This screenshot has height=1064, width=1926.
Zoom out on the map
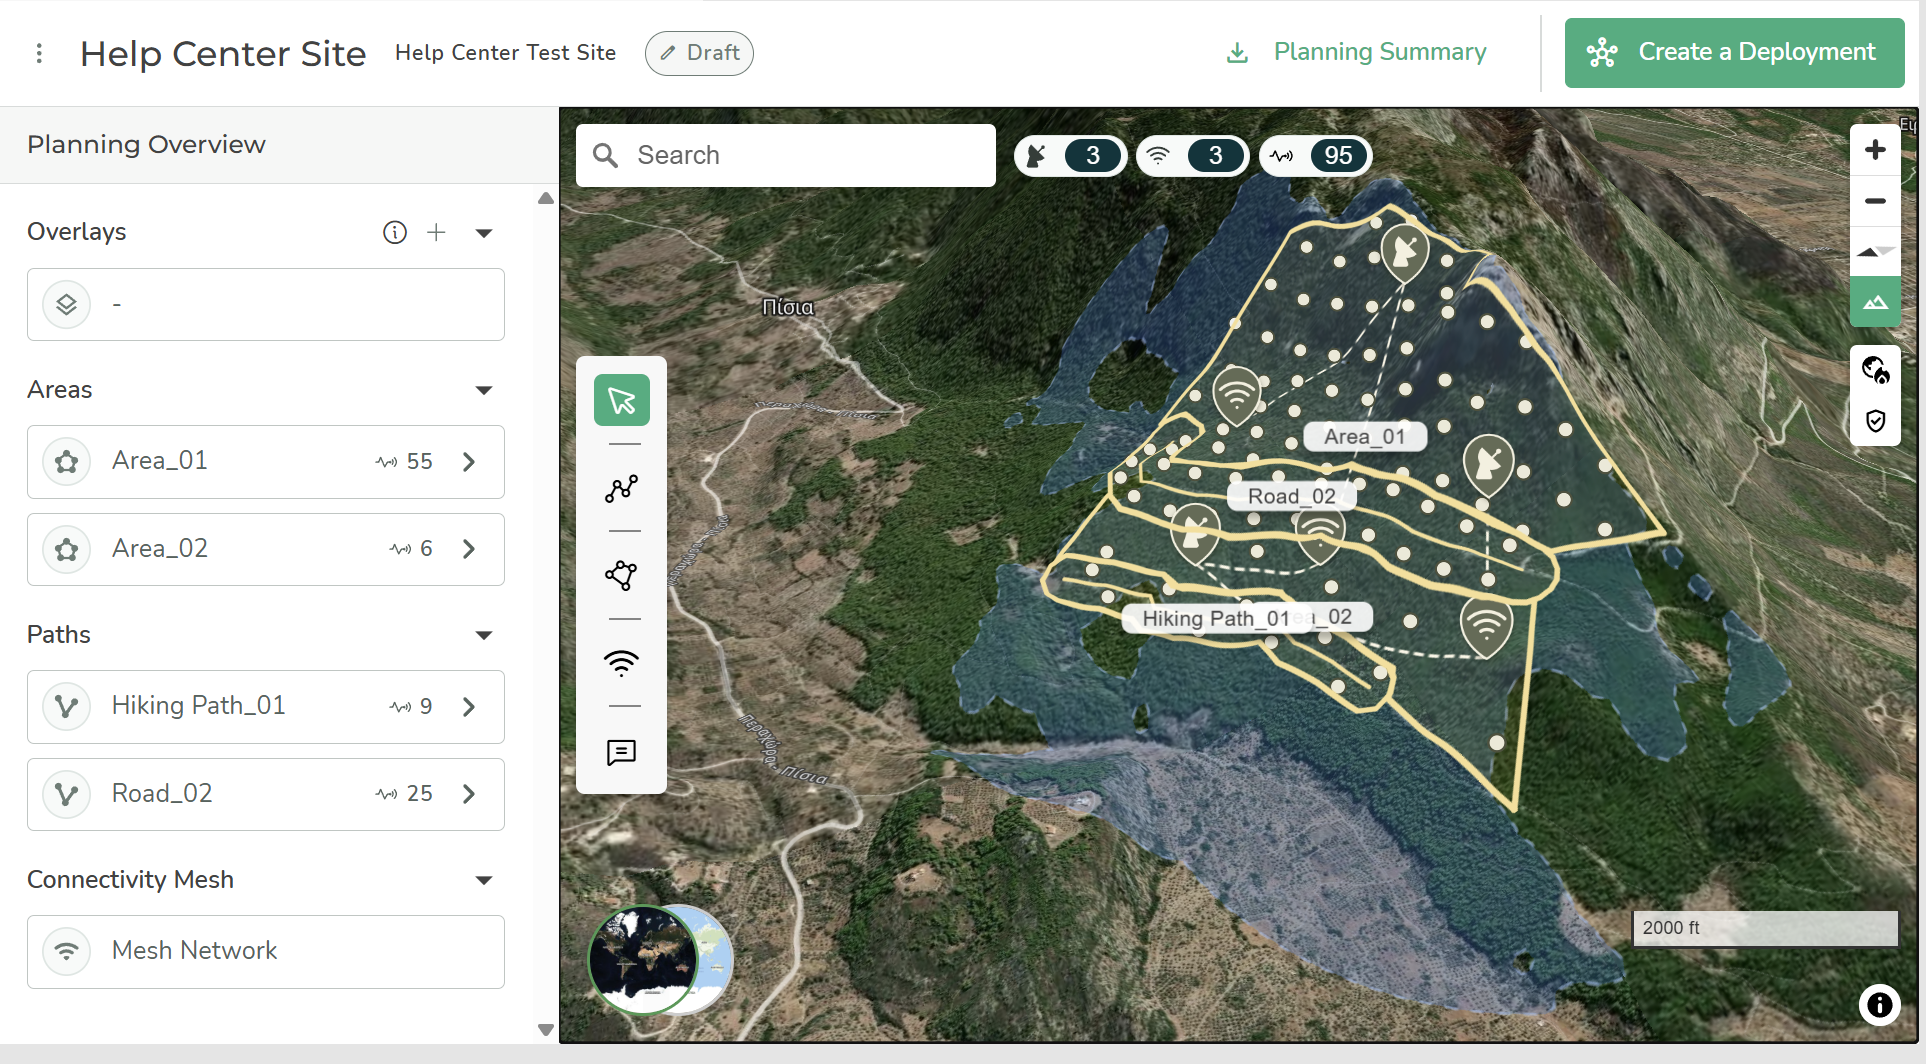click(x=1875, y=201)
